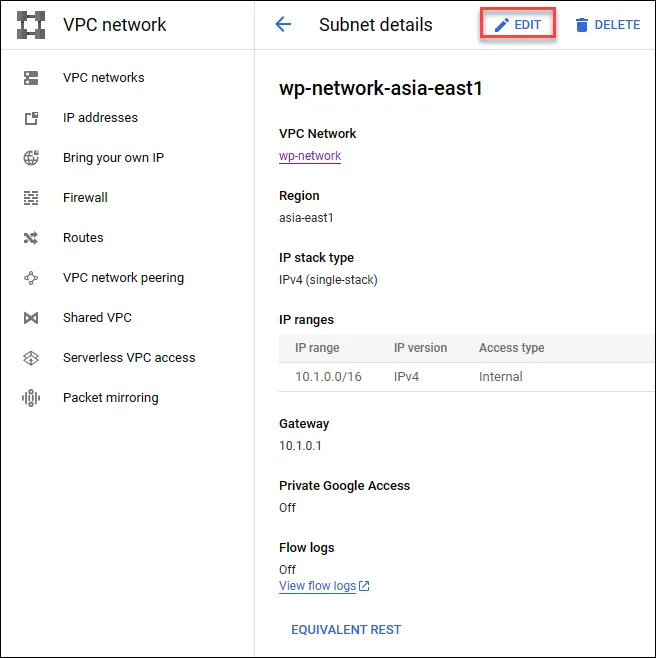This screenshot has height=658, width=656.
Task: Click the external link icon by View flow logs
Action: pyautogui.click(x=364, y=586)
